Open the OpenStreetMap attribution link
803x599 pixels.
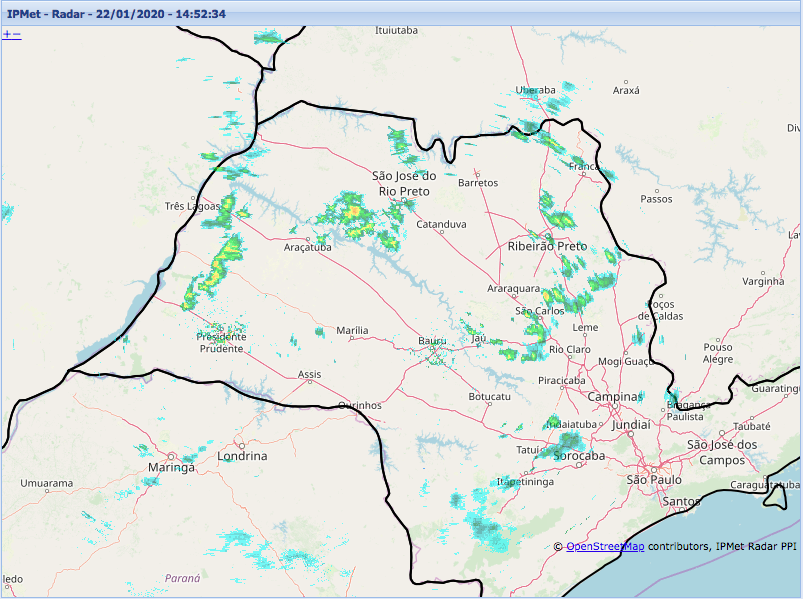(x=605, y=547)
